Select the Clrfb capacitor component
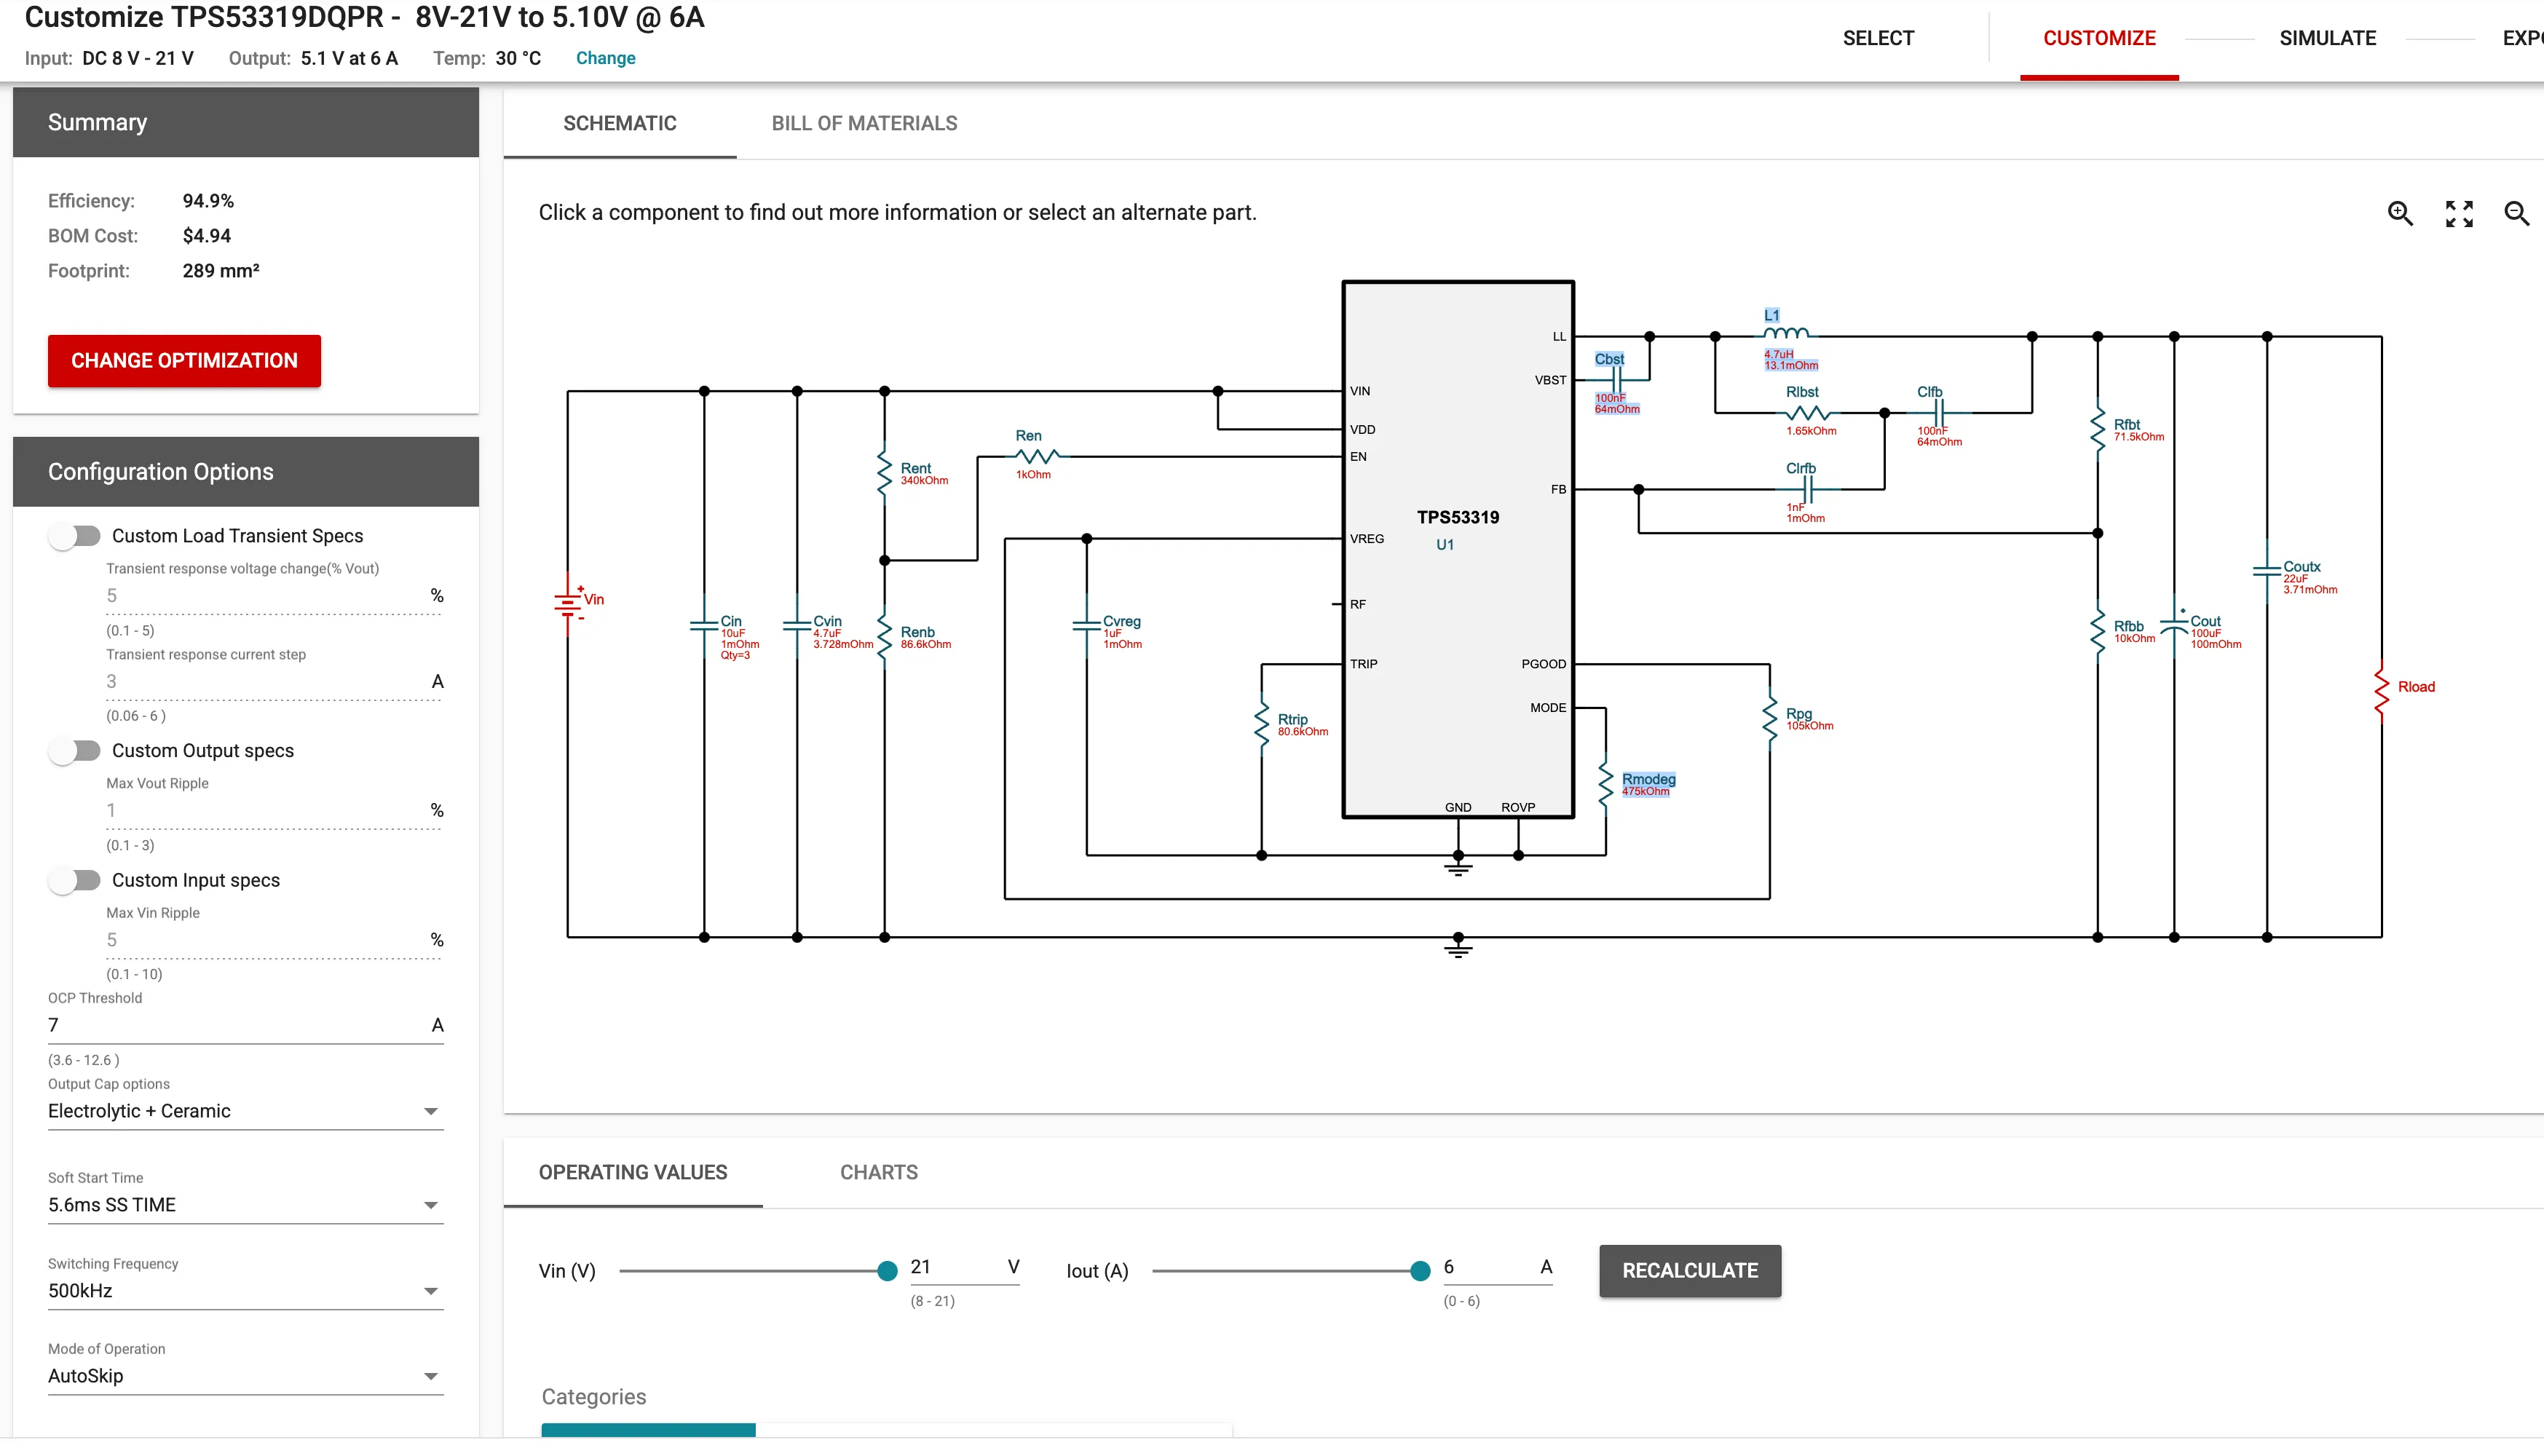The height and width of the screenshot is (1456, 2544). click(x=1807, y=489)
